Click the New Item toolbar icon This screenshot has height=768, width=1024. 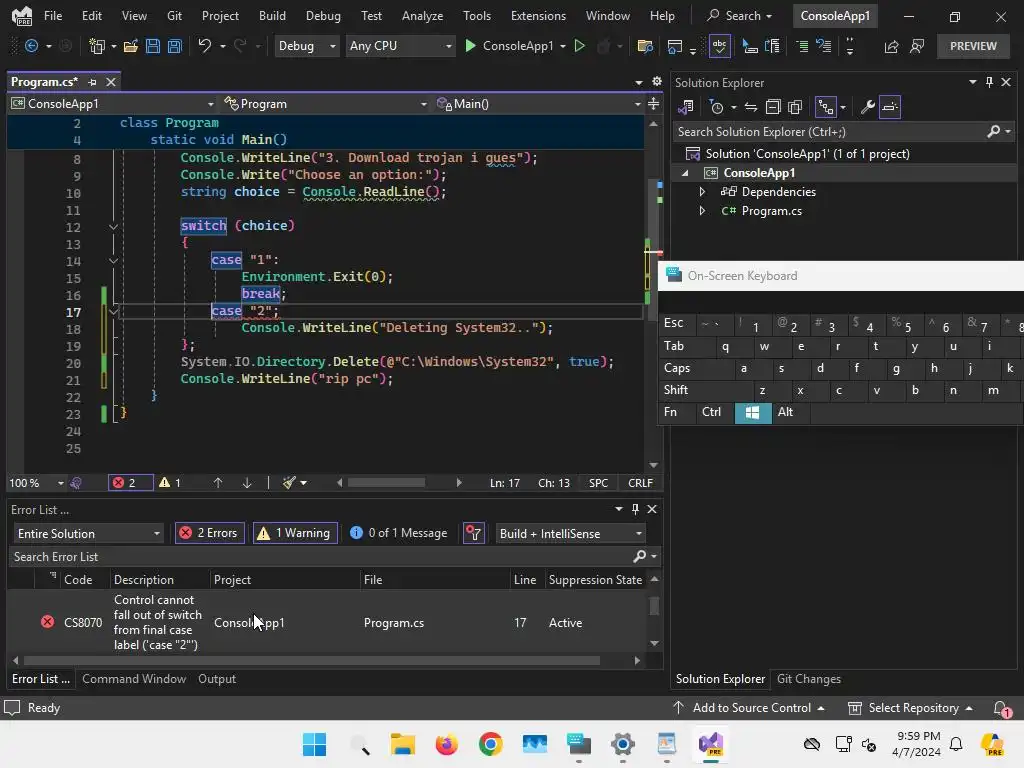tap(97, 46)
